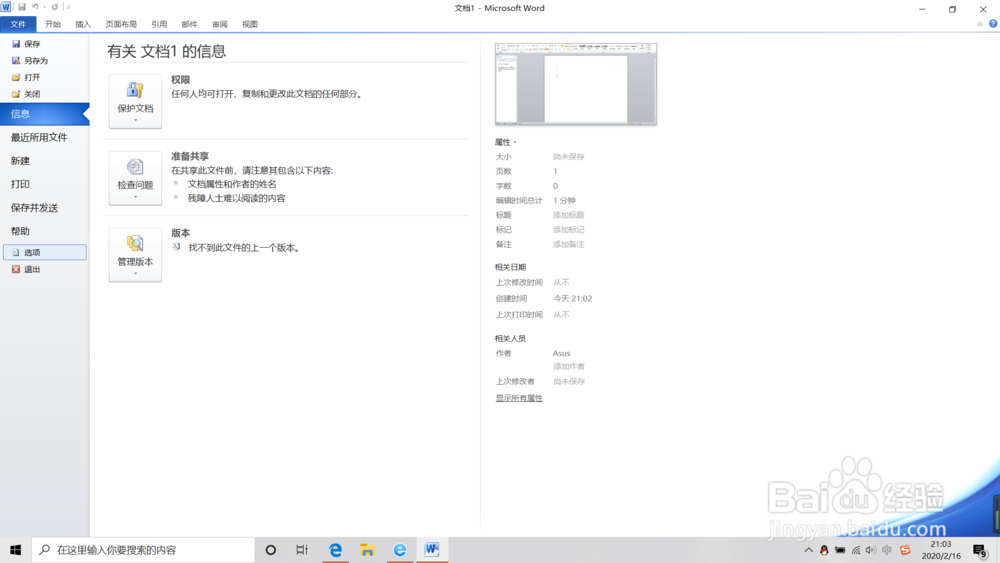Screen dimensions: 1000x563
Task: Switch to the 引用 ribbon tab
Action: coord(159,24)
